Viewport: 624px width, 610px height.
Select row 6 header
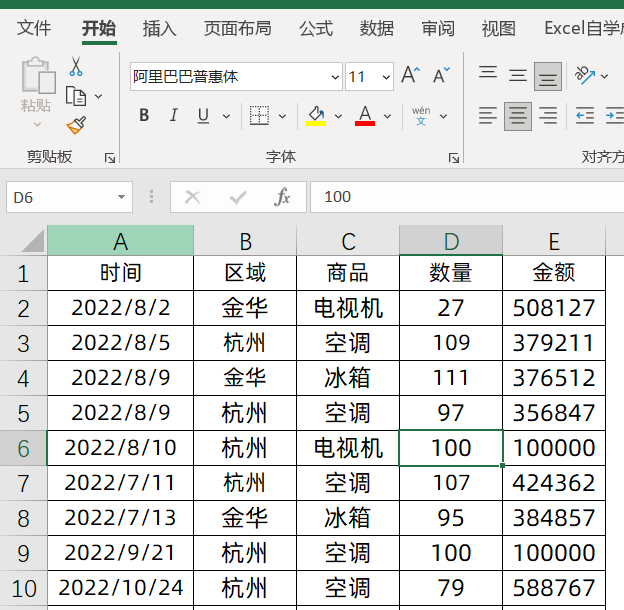point(23,448)
